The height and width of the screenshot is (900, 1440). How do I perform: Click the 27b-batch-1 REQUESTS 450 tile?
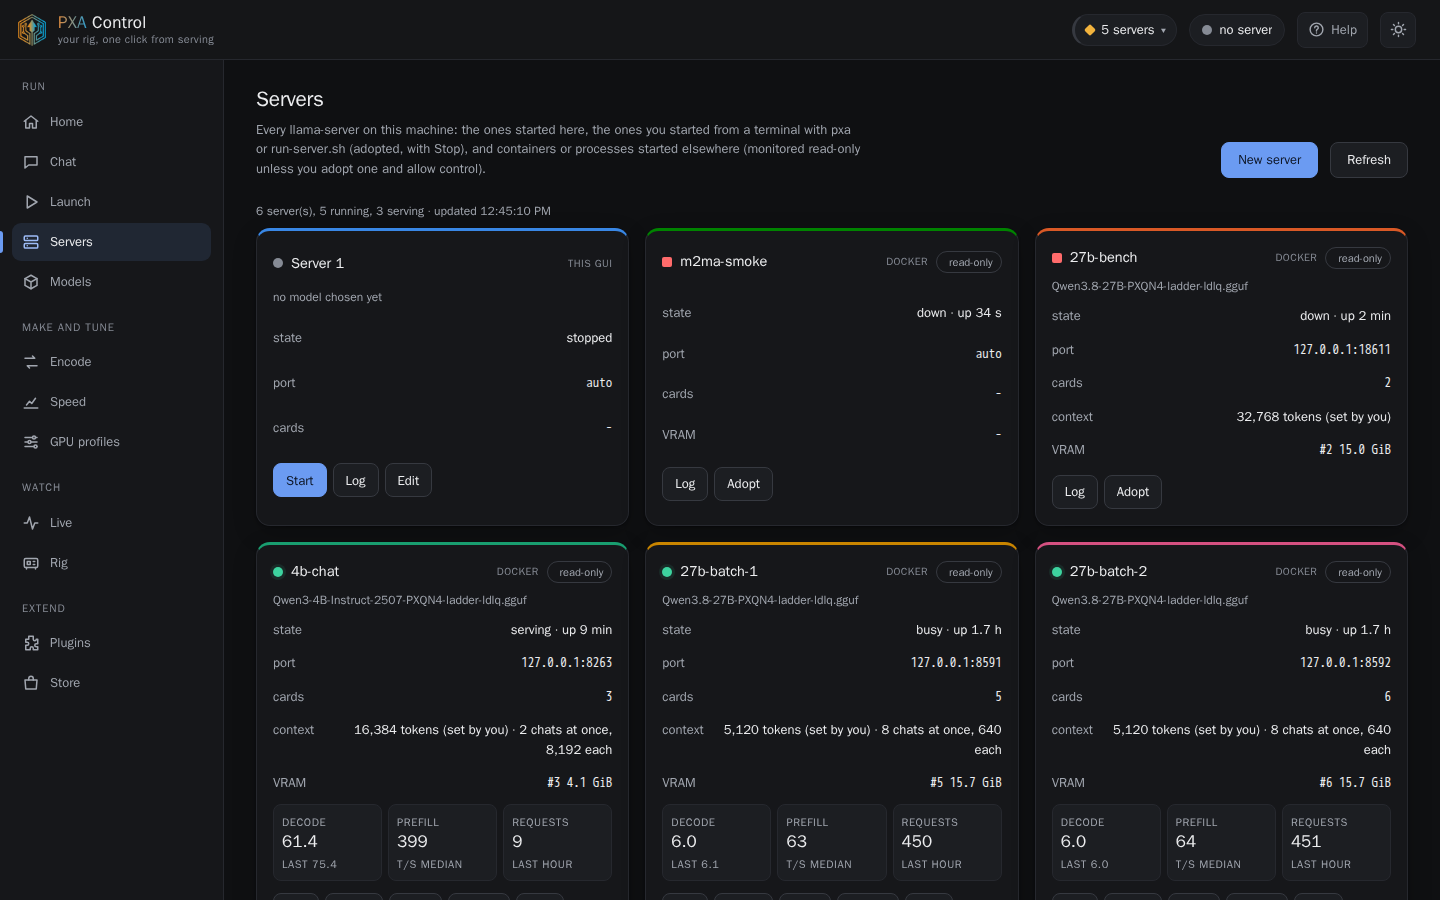947,842
